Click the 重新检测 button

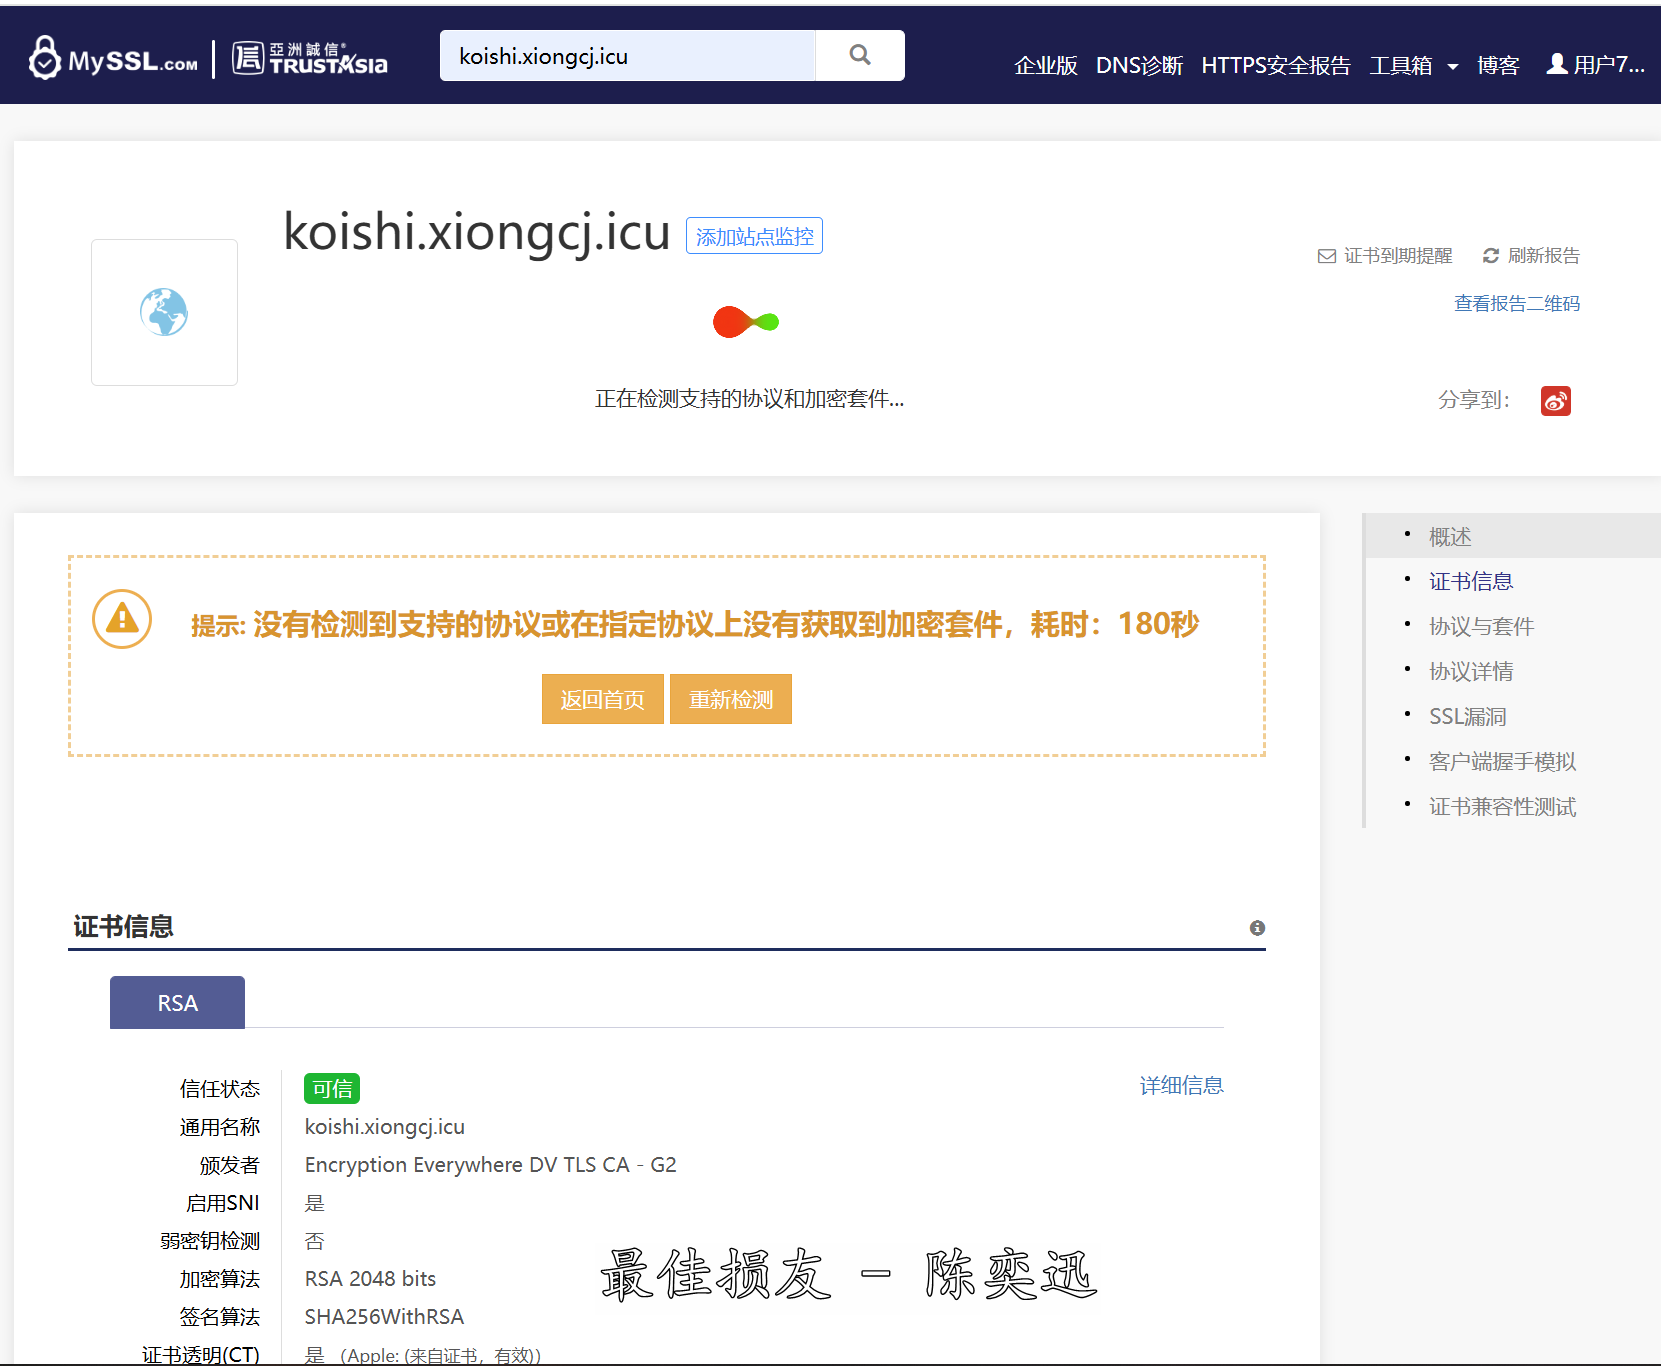(731, 699)
